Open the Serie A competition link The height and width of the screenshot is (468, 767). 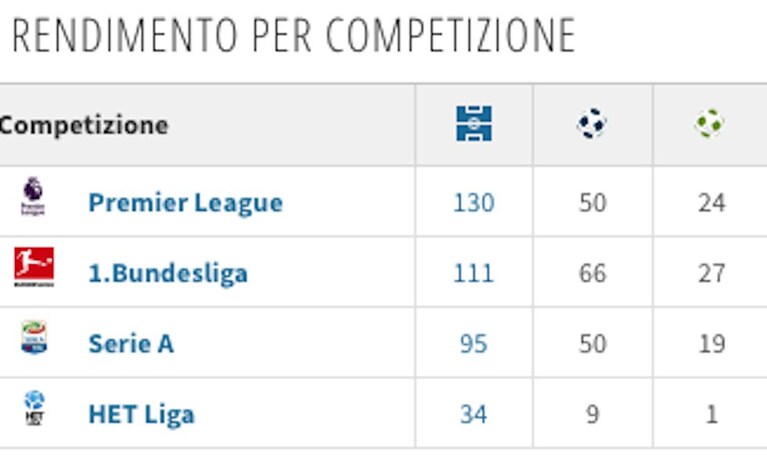point(131,344)
